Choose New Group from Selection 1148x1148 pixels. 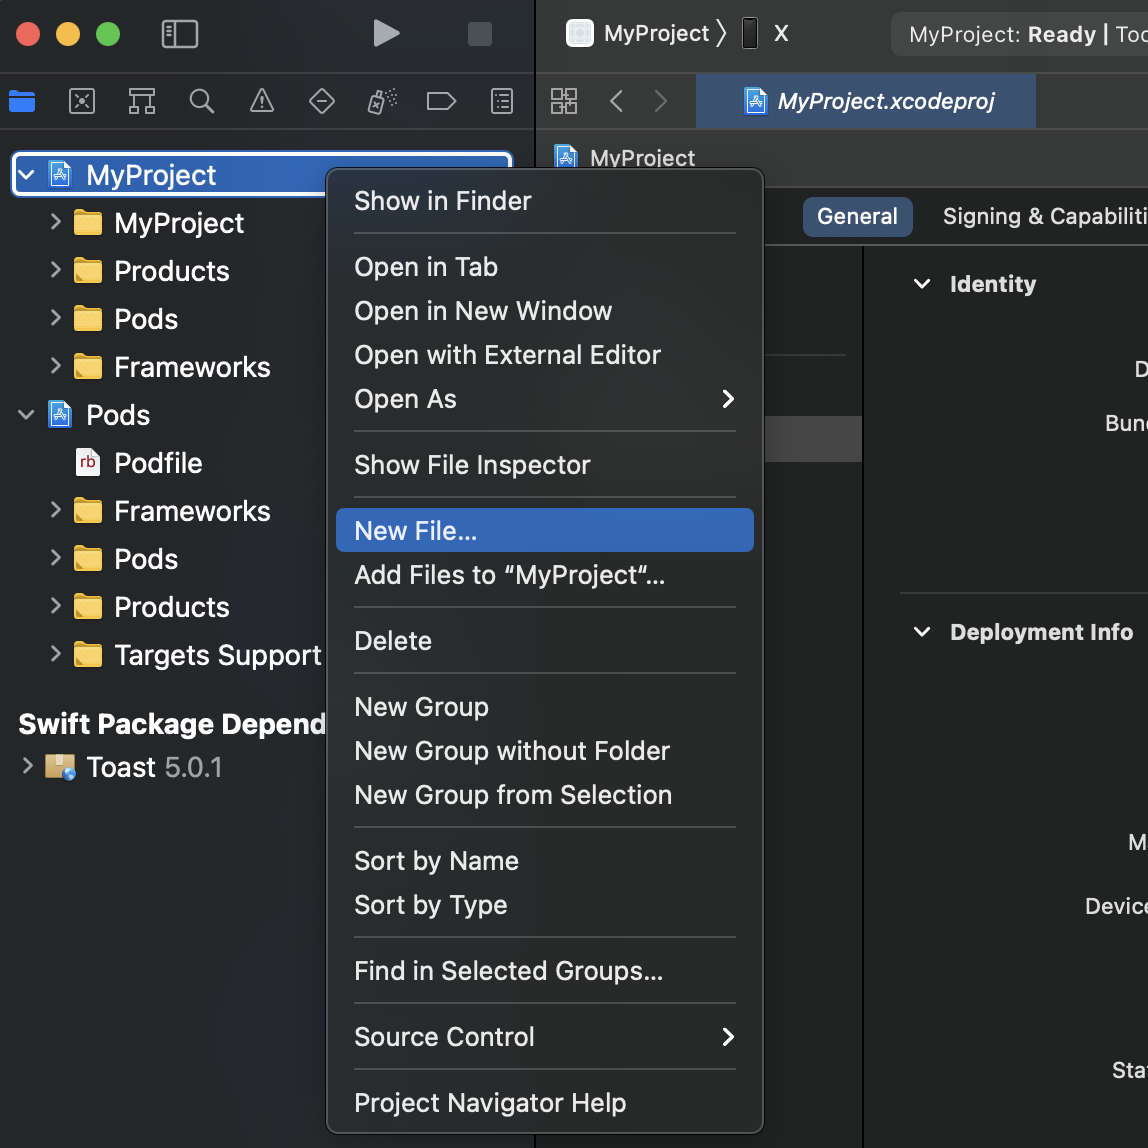544,794
